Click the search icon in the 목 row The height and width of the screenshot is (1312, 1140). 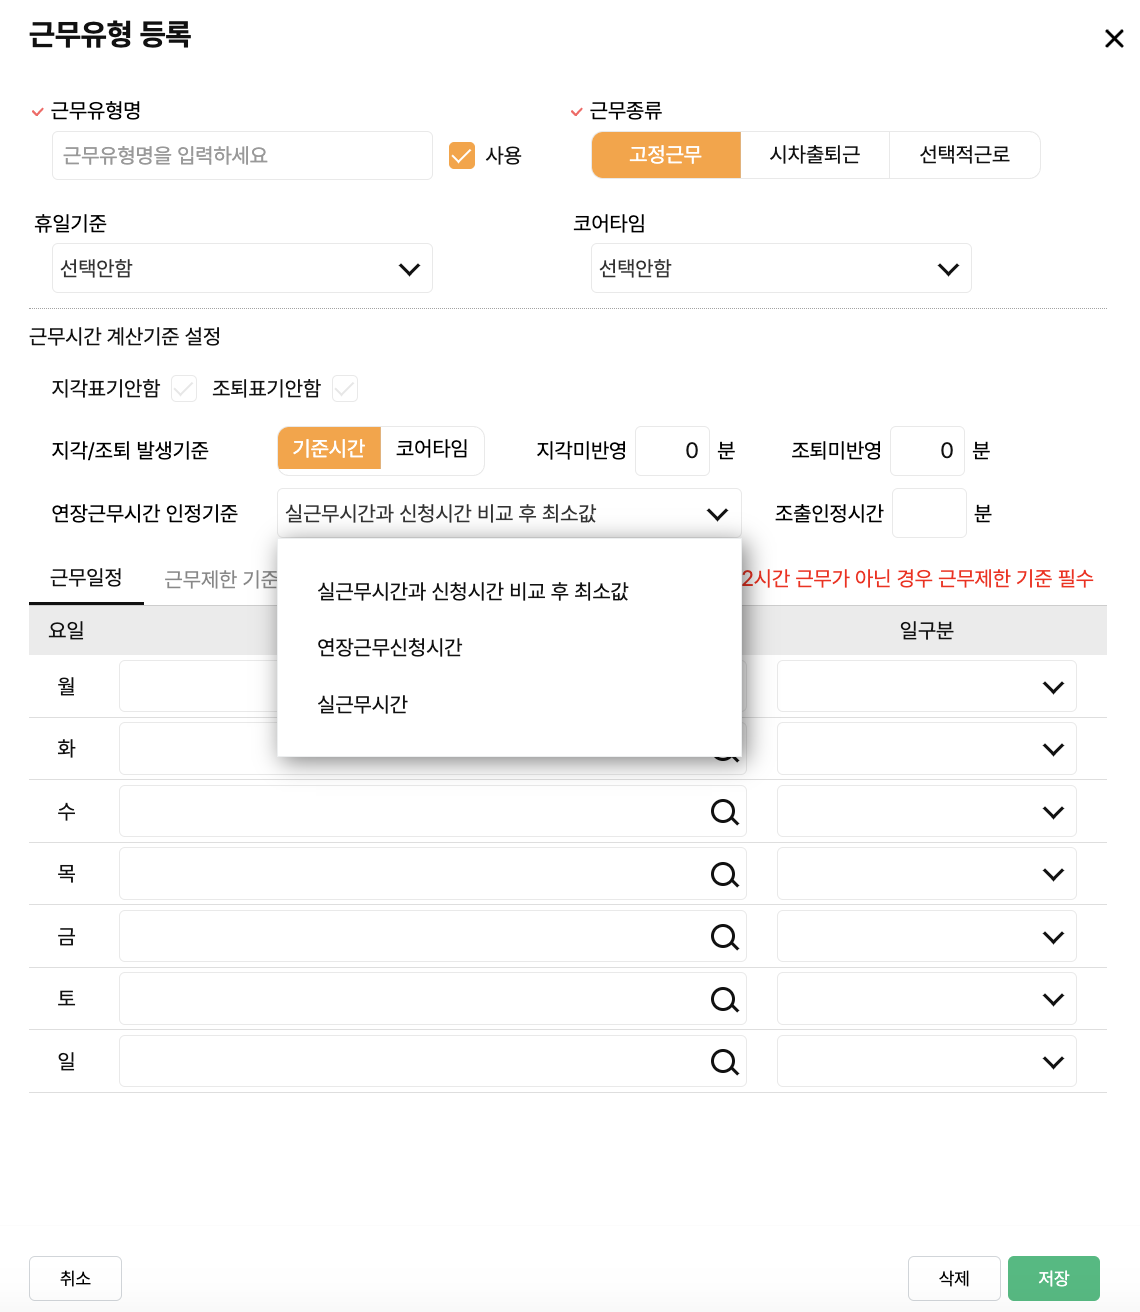(x=724, y=875)
